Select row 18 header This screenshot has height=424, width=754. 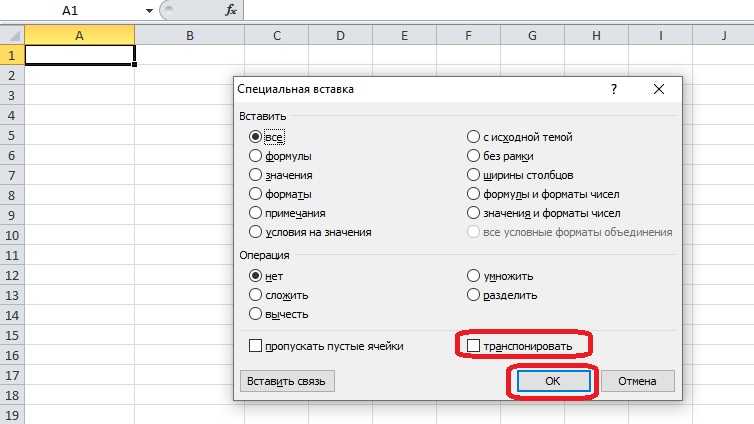click(12, 396)
